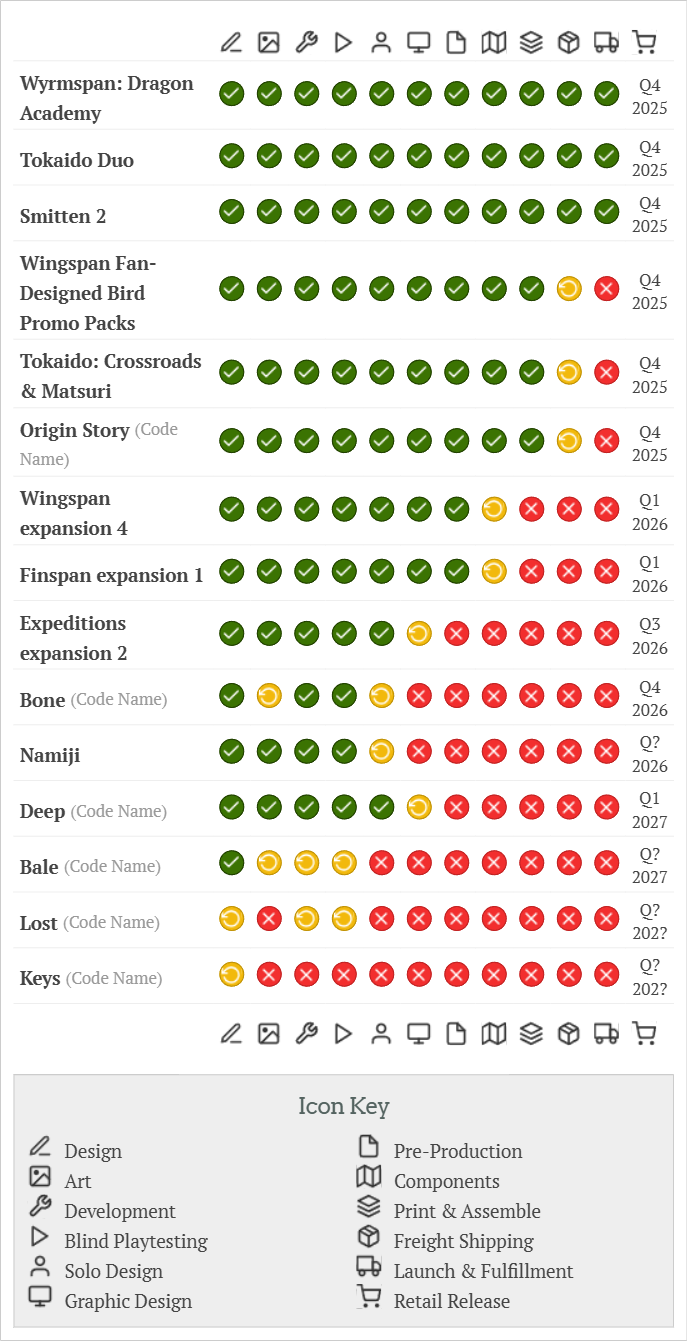Click the yellow in-progress status for Keys Design
Screen dimensions: 687x1341
[x=231, y=974]
